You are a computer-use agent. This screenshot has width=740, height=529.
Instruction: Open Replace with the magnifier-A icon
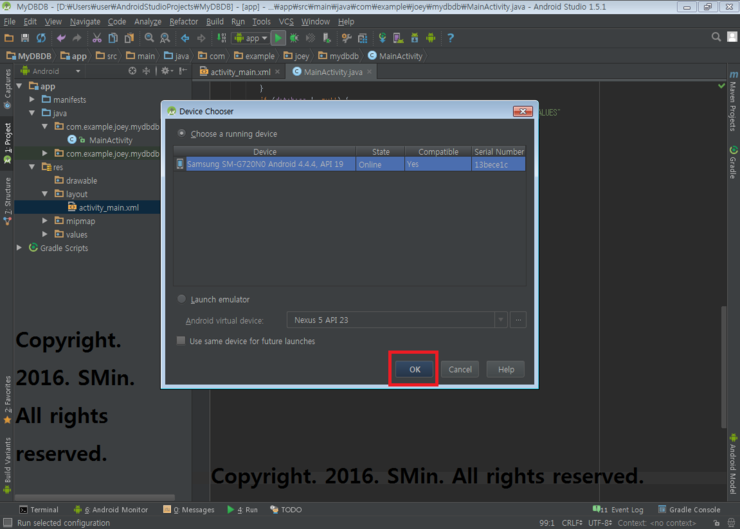(x=165, y=38)
